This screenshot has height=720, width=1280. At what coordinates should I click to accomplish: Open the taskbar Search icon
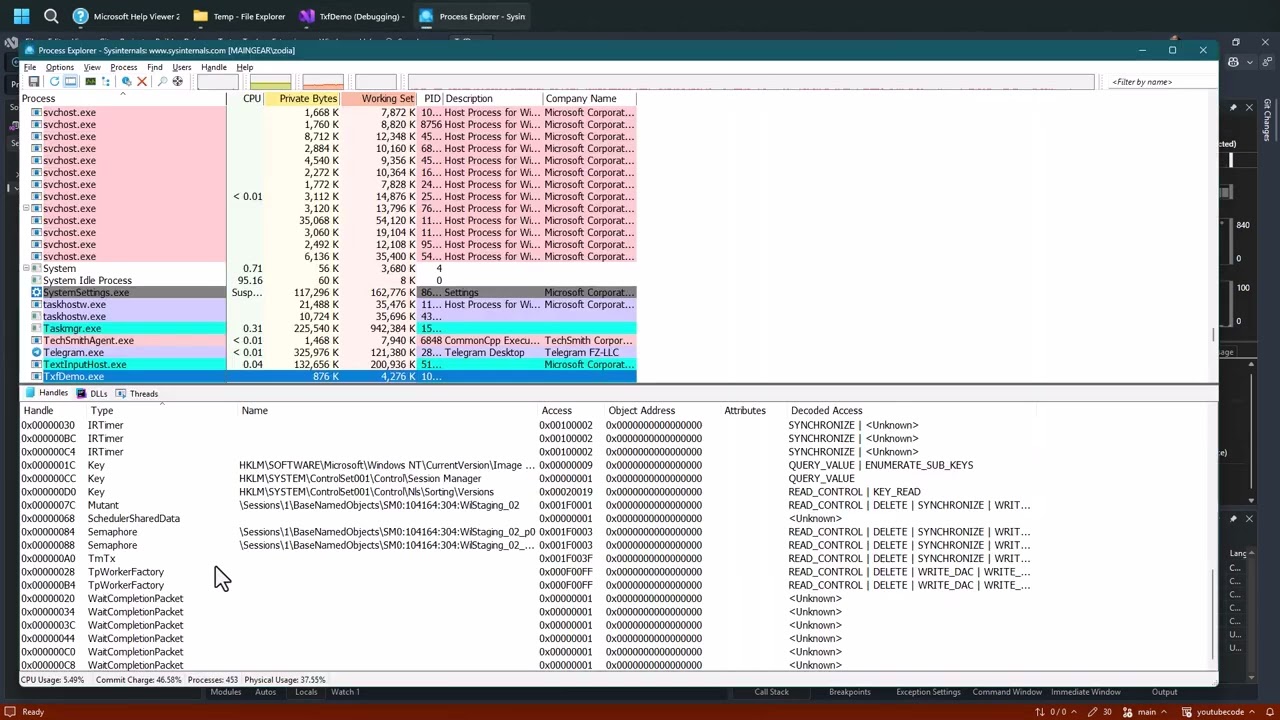pyautogui.click(x=51, y=16)
